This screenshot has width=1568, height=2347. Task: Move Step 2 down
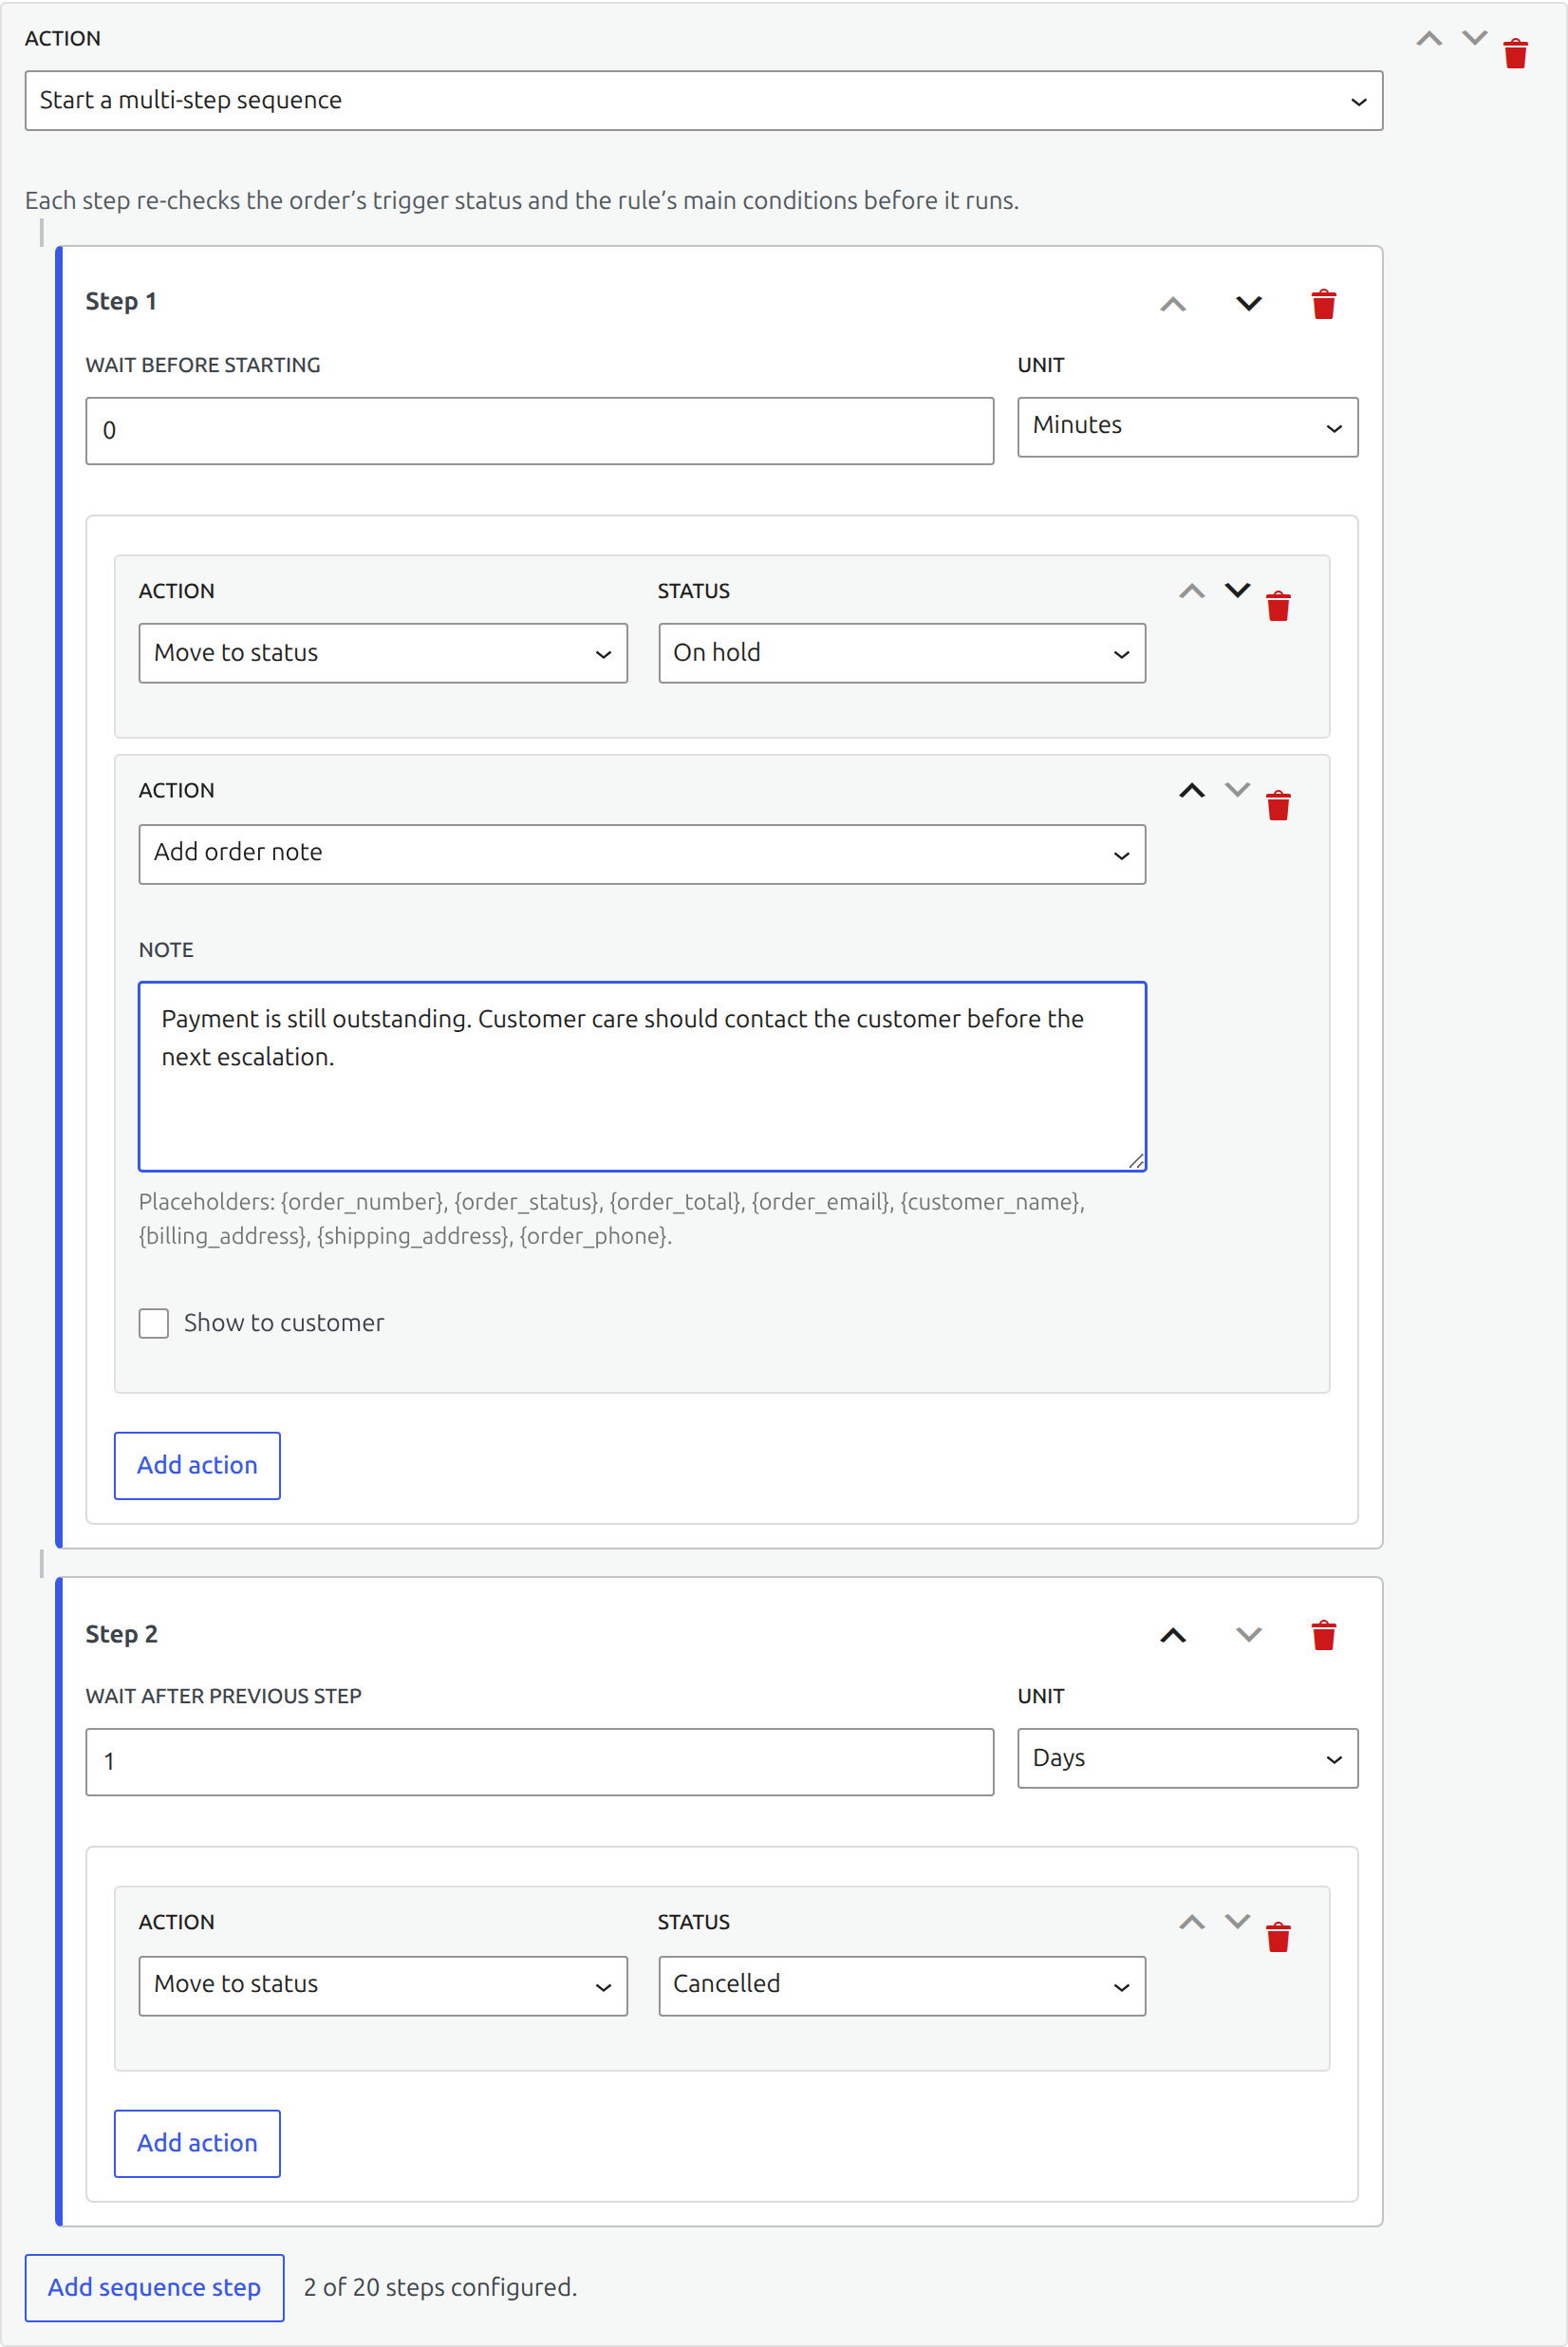[1249, 1635]
